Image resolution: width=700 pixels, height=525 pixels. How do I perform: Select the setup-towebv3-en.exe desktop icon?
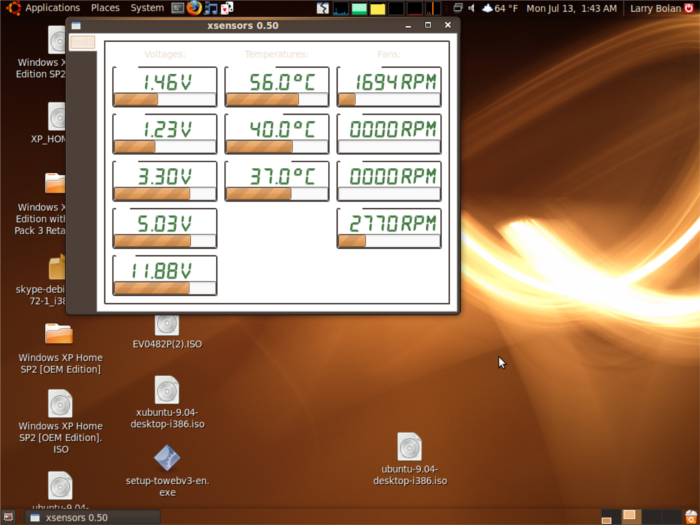coord(167,458)
